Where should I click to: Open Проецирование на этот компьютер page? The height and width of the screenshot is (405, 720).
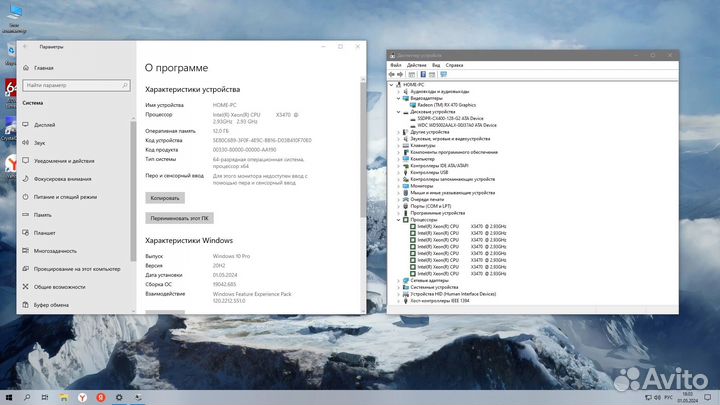[x=77, y=269]
